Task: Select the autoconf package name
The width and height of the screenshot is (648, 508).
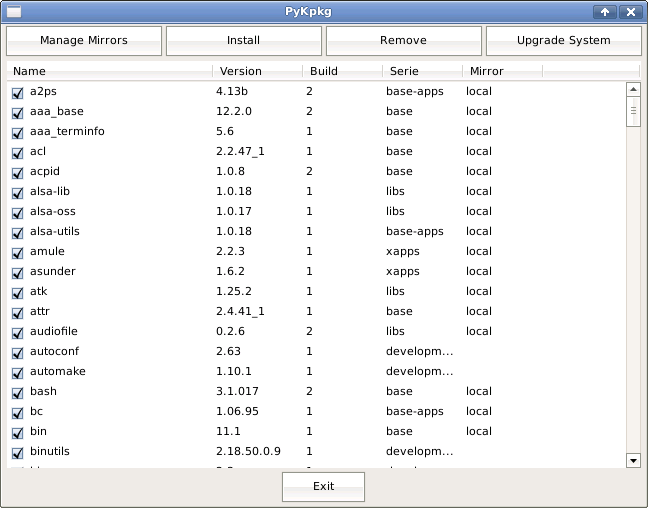Action: [54, 351]
